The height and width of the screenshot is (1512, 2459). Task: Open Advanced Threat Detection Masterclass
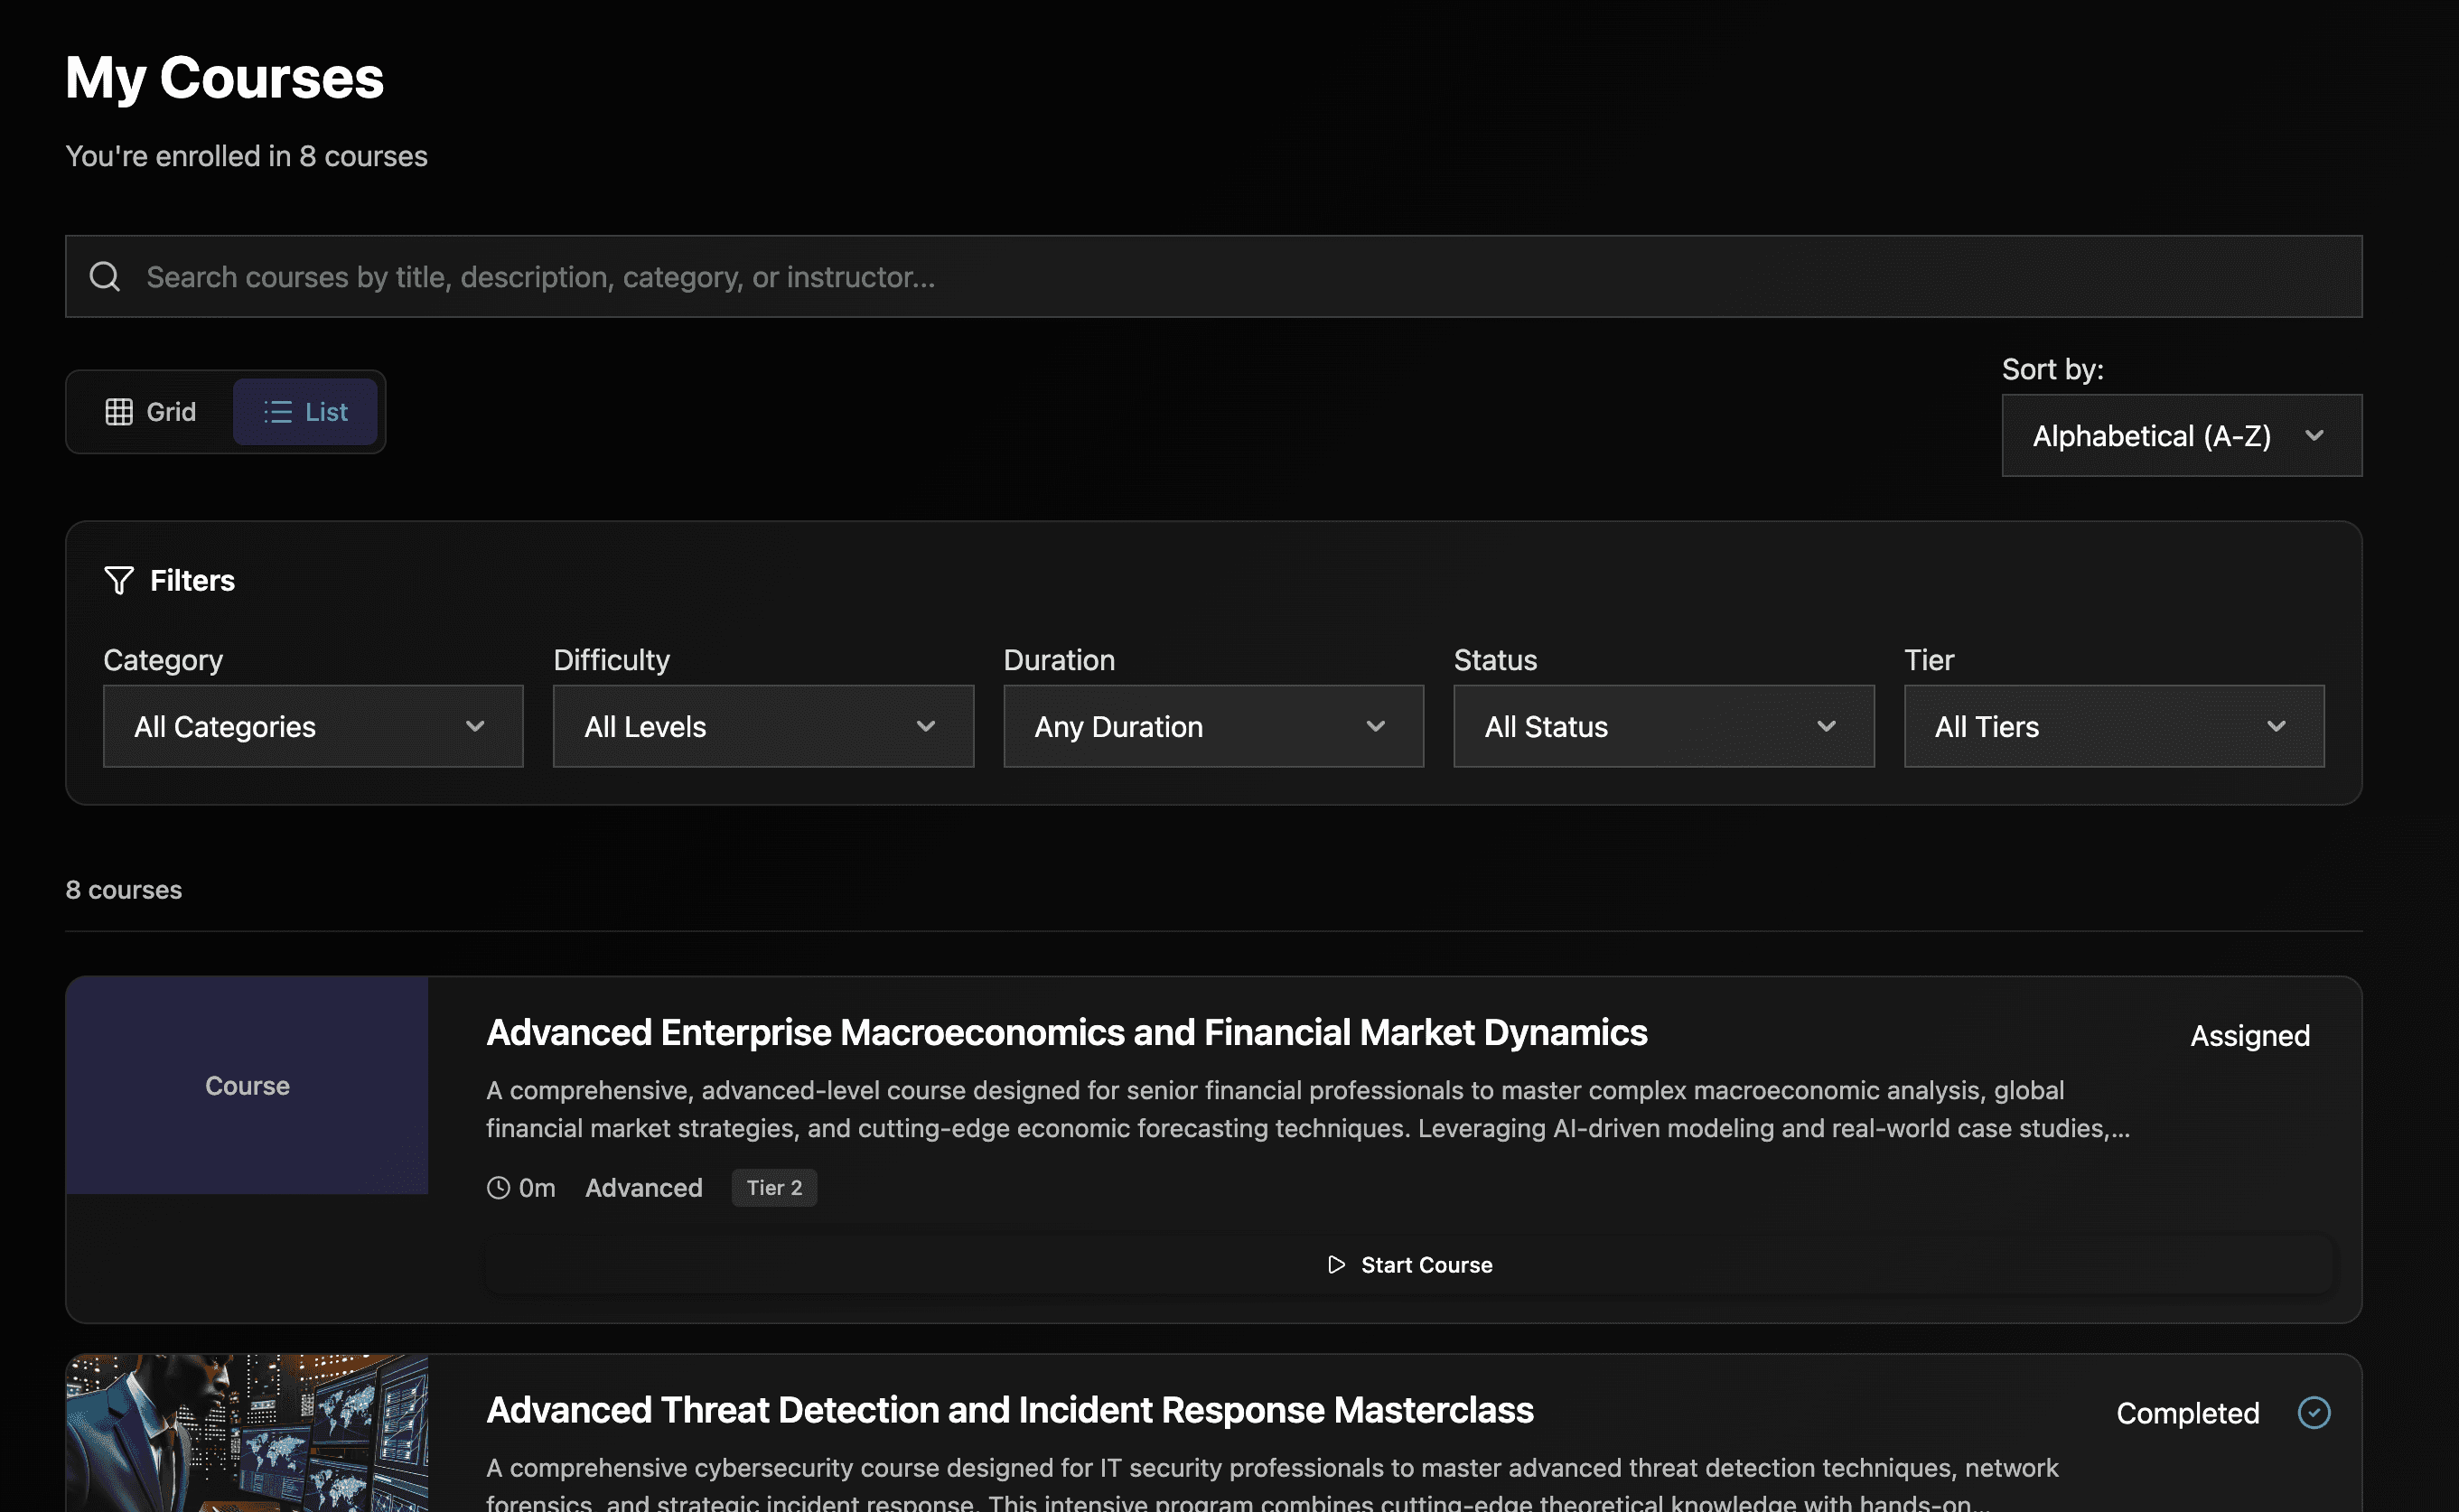1009,1410
